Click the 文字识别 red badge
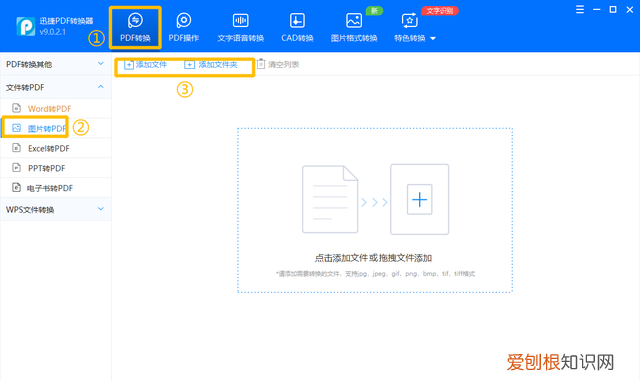The image size is (640, 381). [440, 11]
